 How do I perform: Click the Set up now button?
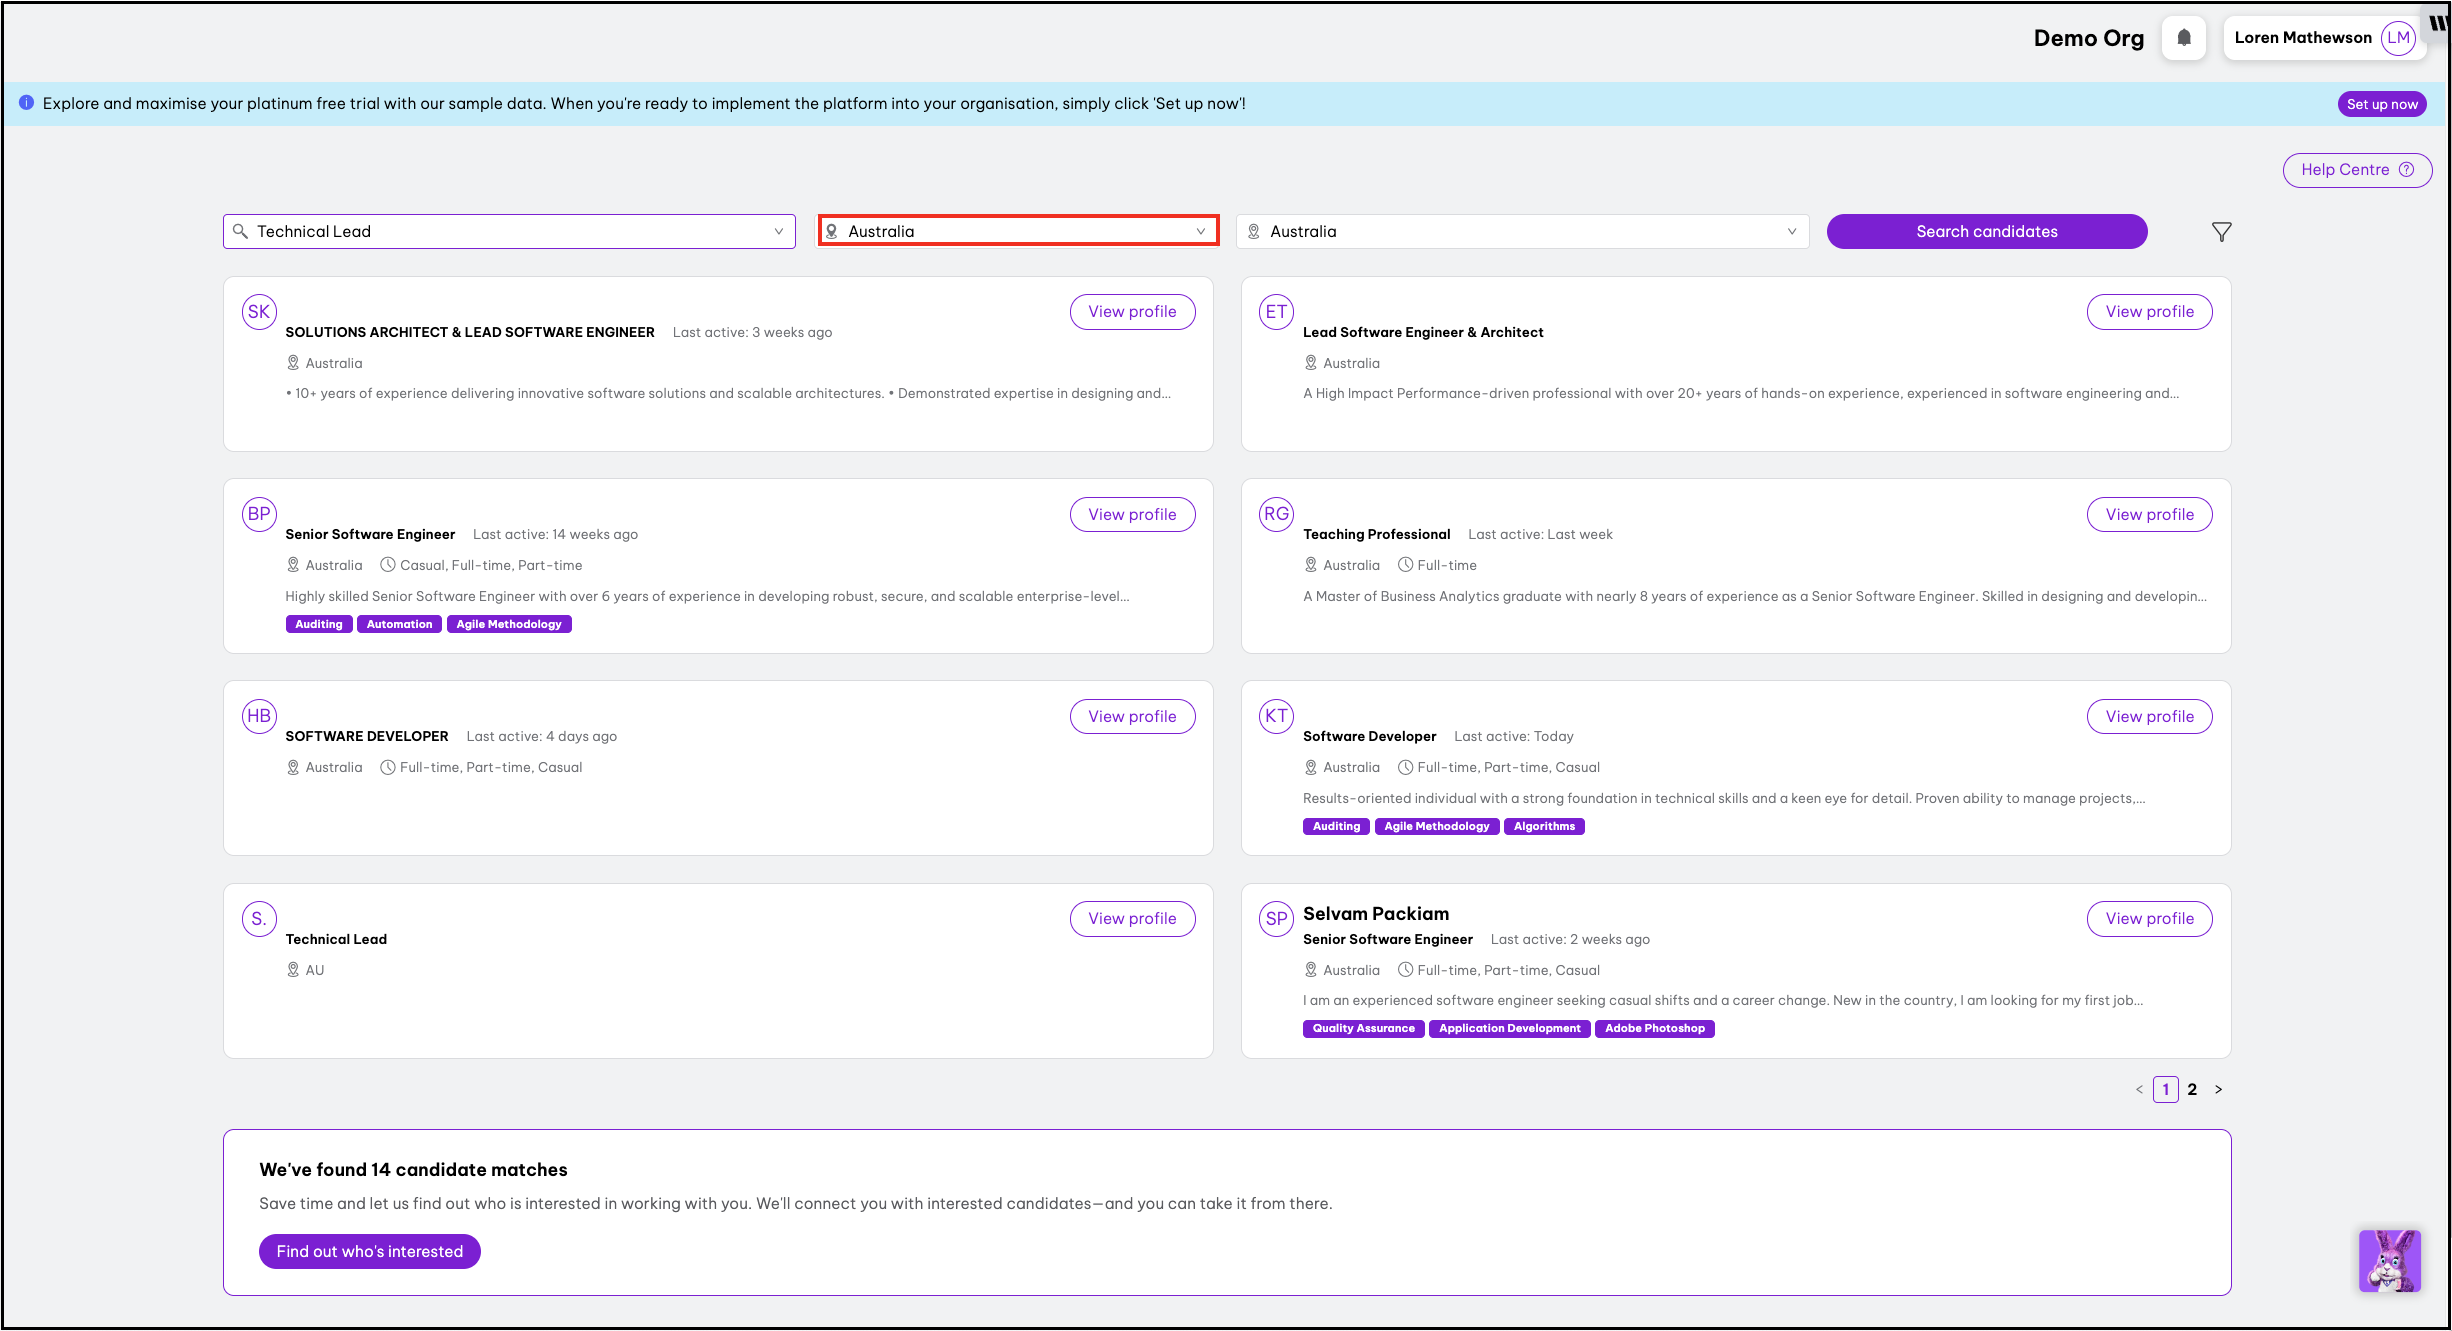coord(2381,104)
